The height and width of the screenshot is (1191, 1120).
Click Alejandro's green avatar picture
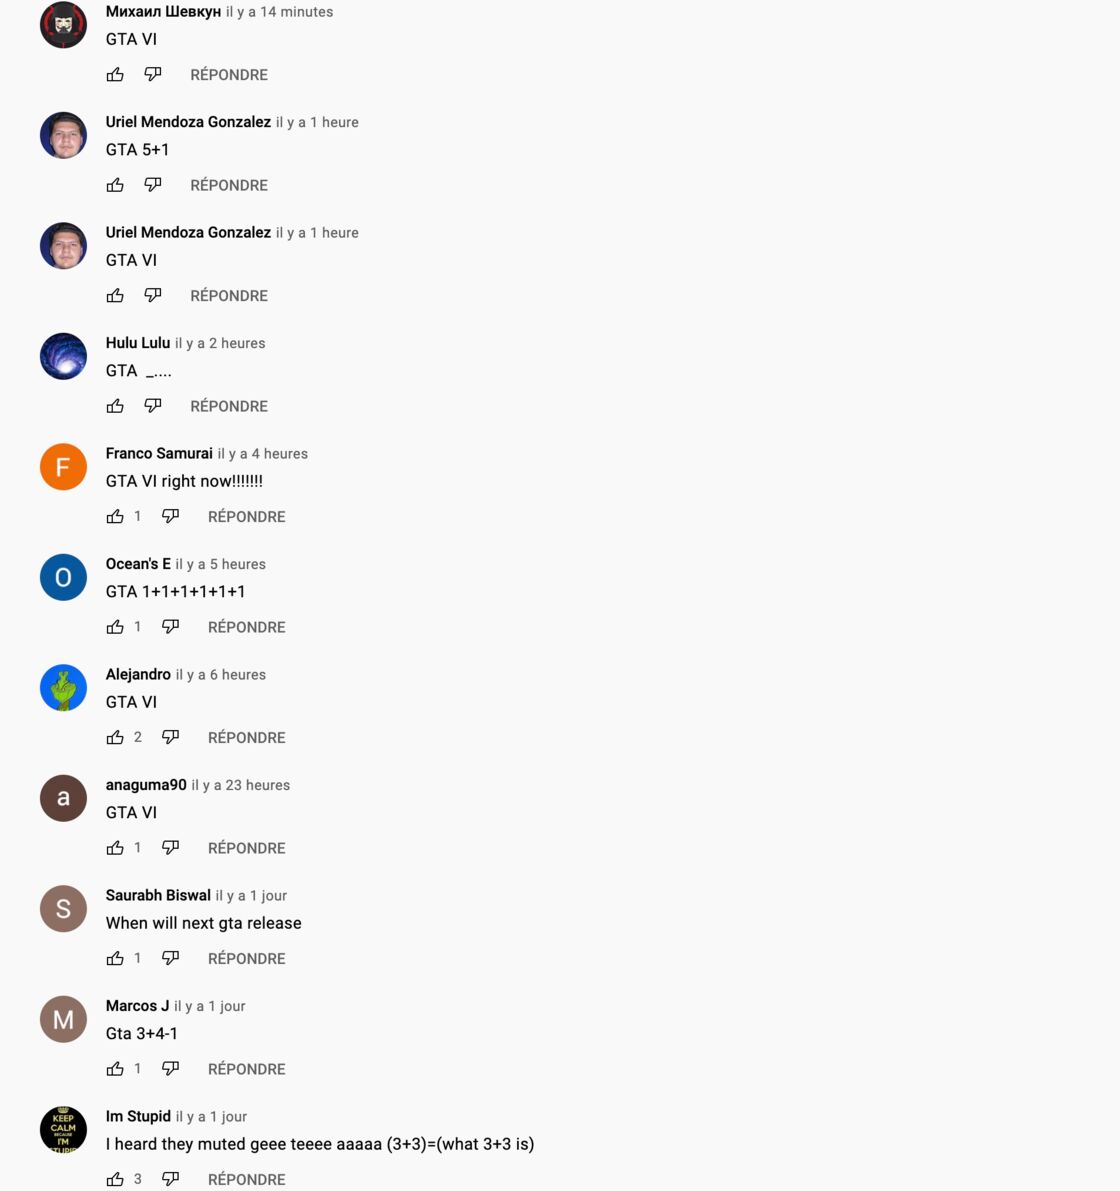pos(63,687)
